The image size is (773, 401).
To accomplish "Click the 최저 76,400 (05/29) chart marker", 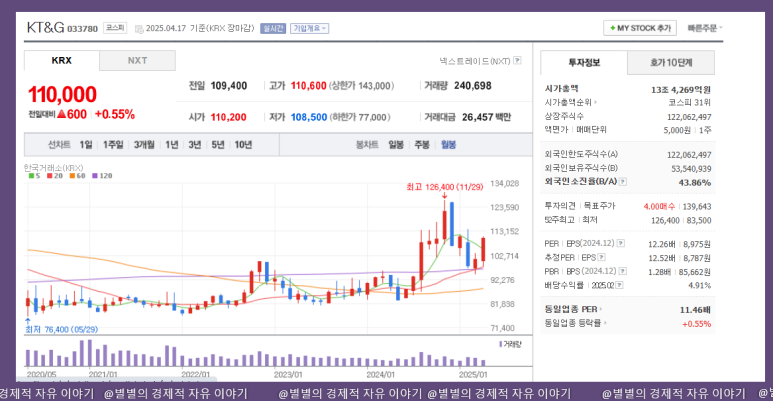I will tap(62, 329).
